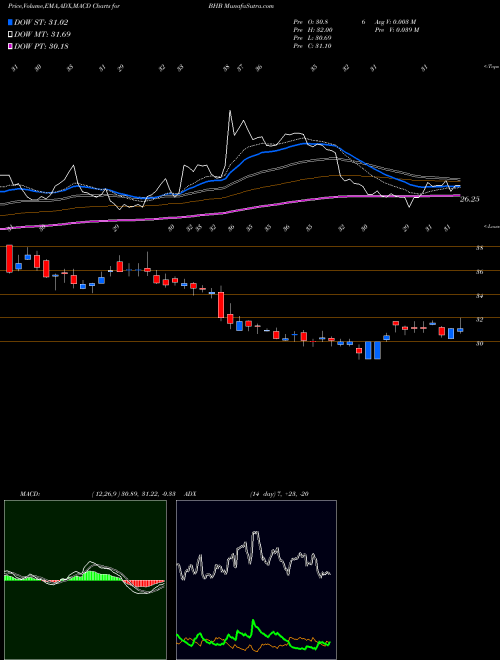Click the '36' price axis label
This screenshot has width=500, height=660.
[479, 272]
